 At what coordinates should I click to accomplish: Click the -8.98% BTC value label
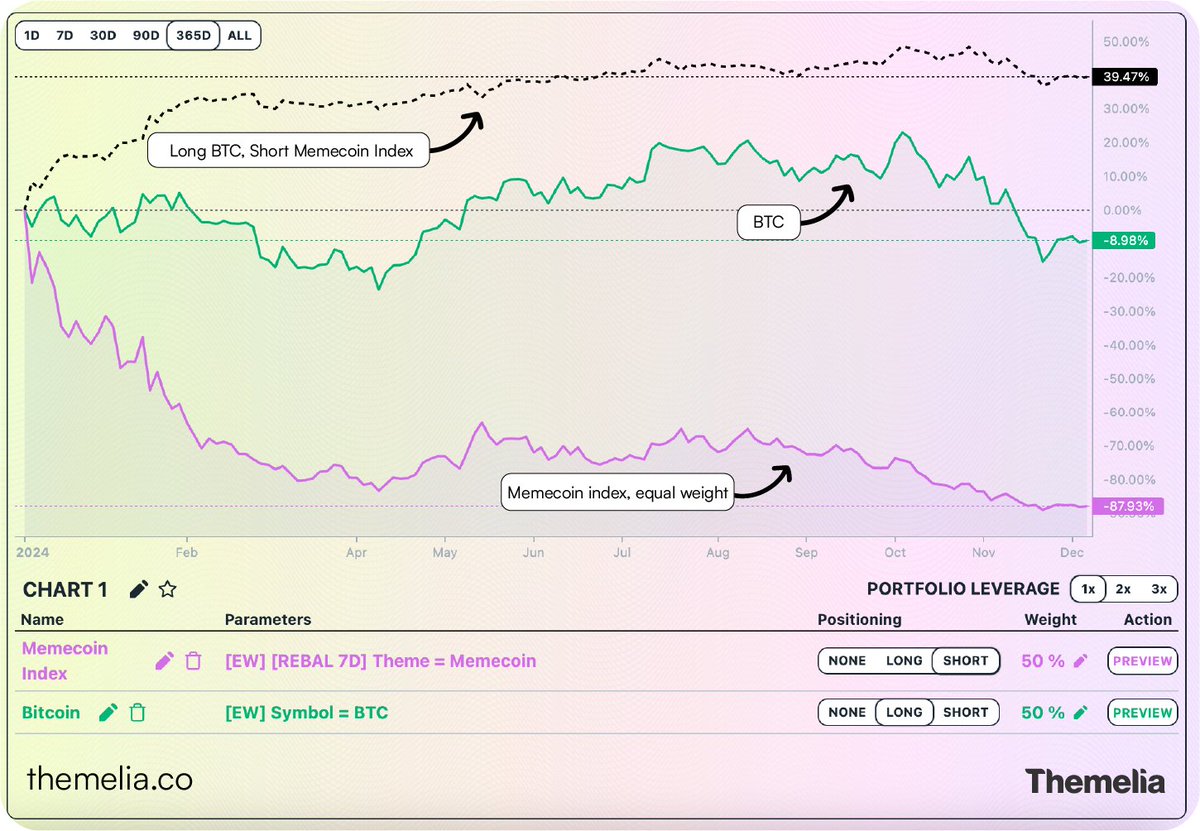(1124, 240)
